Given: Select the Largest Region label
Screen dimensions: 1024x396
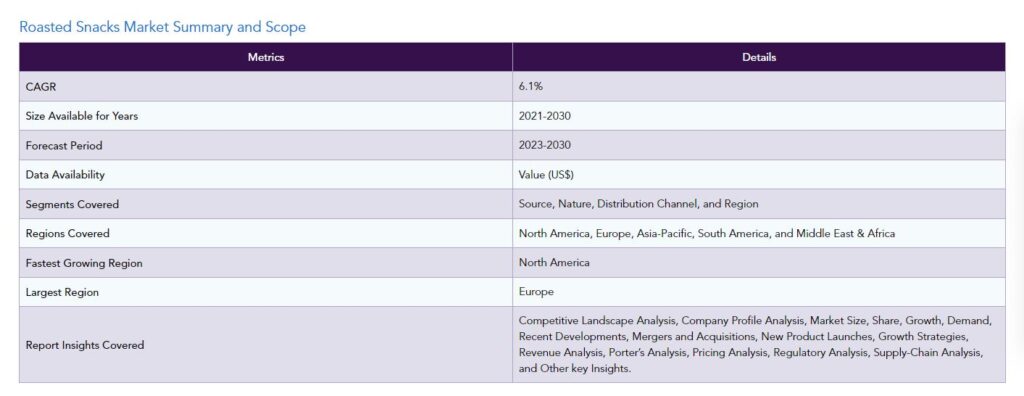Looking at the screenshot, I should 62,292.
